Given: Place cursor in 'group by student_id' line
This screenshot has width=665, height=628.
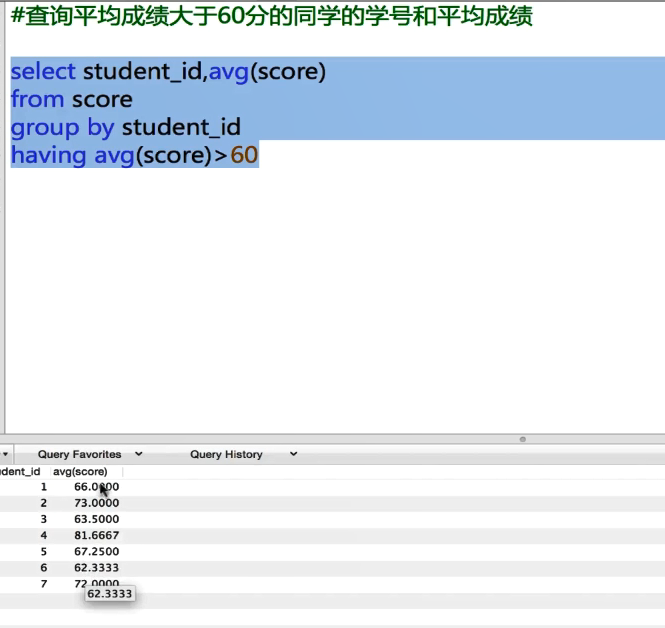Looking at the screenshot, I should point(126,127).
